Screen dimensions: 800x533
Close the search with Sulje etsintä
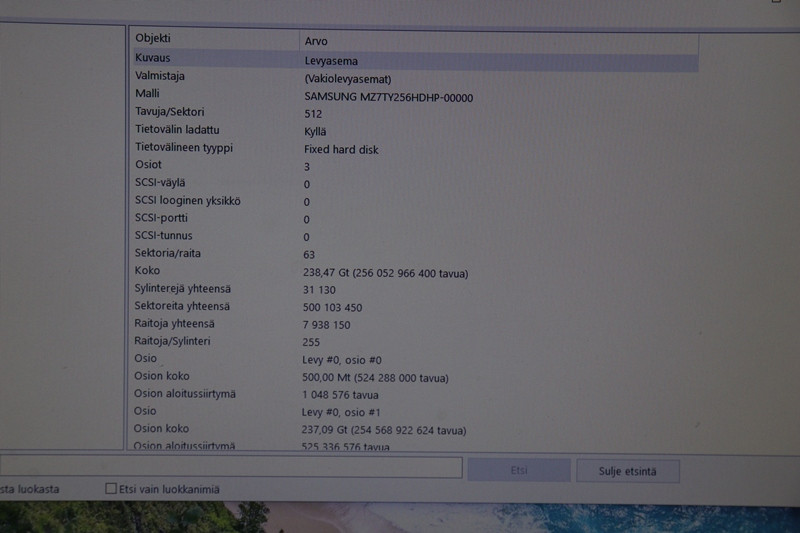(x=628, y=471)
